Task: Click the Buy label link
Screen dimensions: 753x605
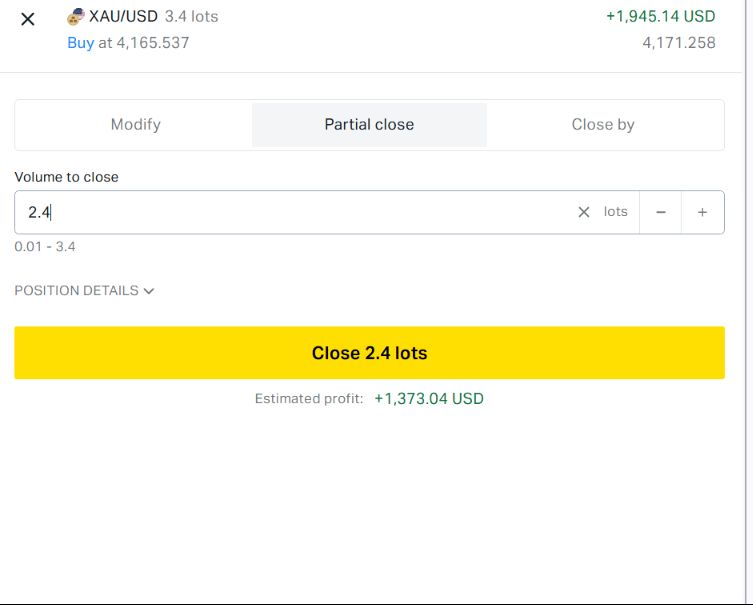Action: pyautogui.click(x=81, y=43)
